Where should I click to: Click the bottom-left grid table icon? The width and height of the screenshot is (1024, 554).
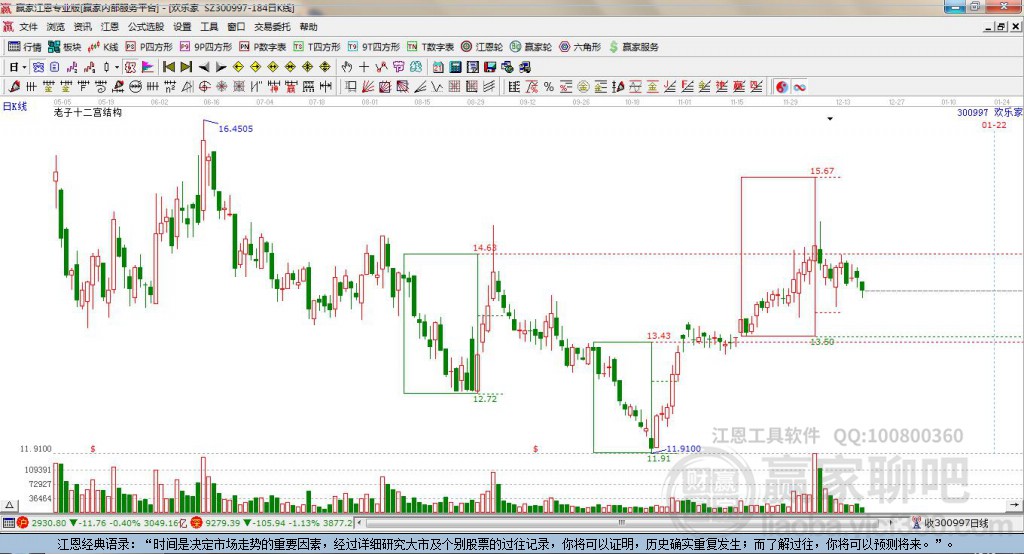click(8, 523)
